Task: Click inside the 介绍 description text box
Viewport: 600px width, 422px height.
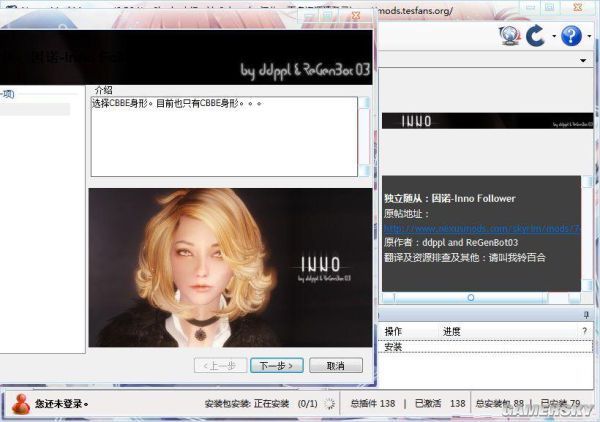Action: [224, 137]
